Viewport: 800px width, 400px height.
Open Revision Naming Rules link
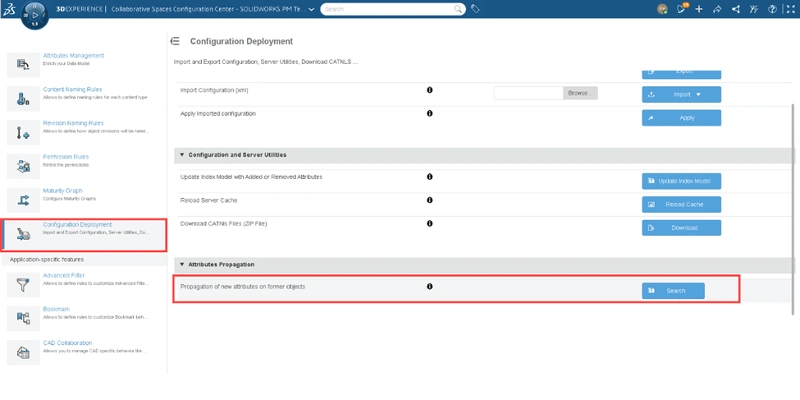coord(73,123)
